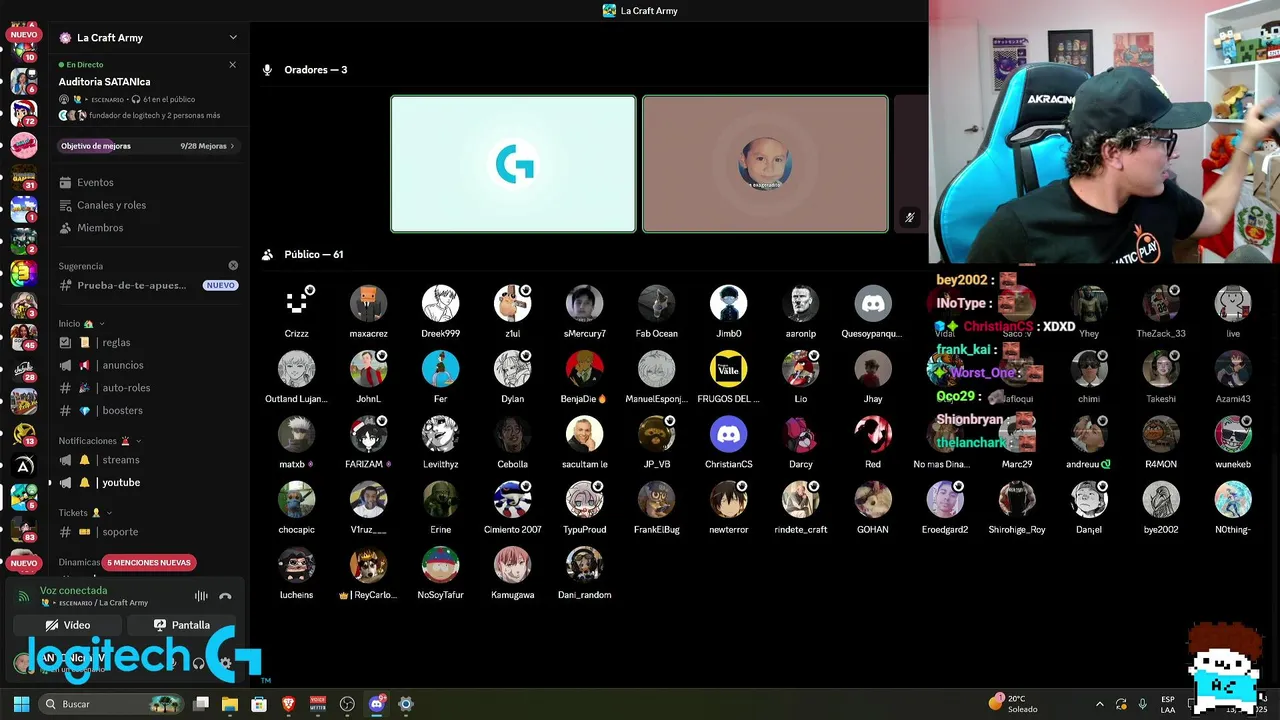Launch Brave browser from taskbar
1280x720 pixels.
coord(288,704)
